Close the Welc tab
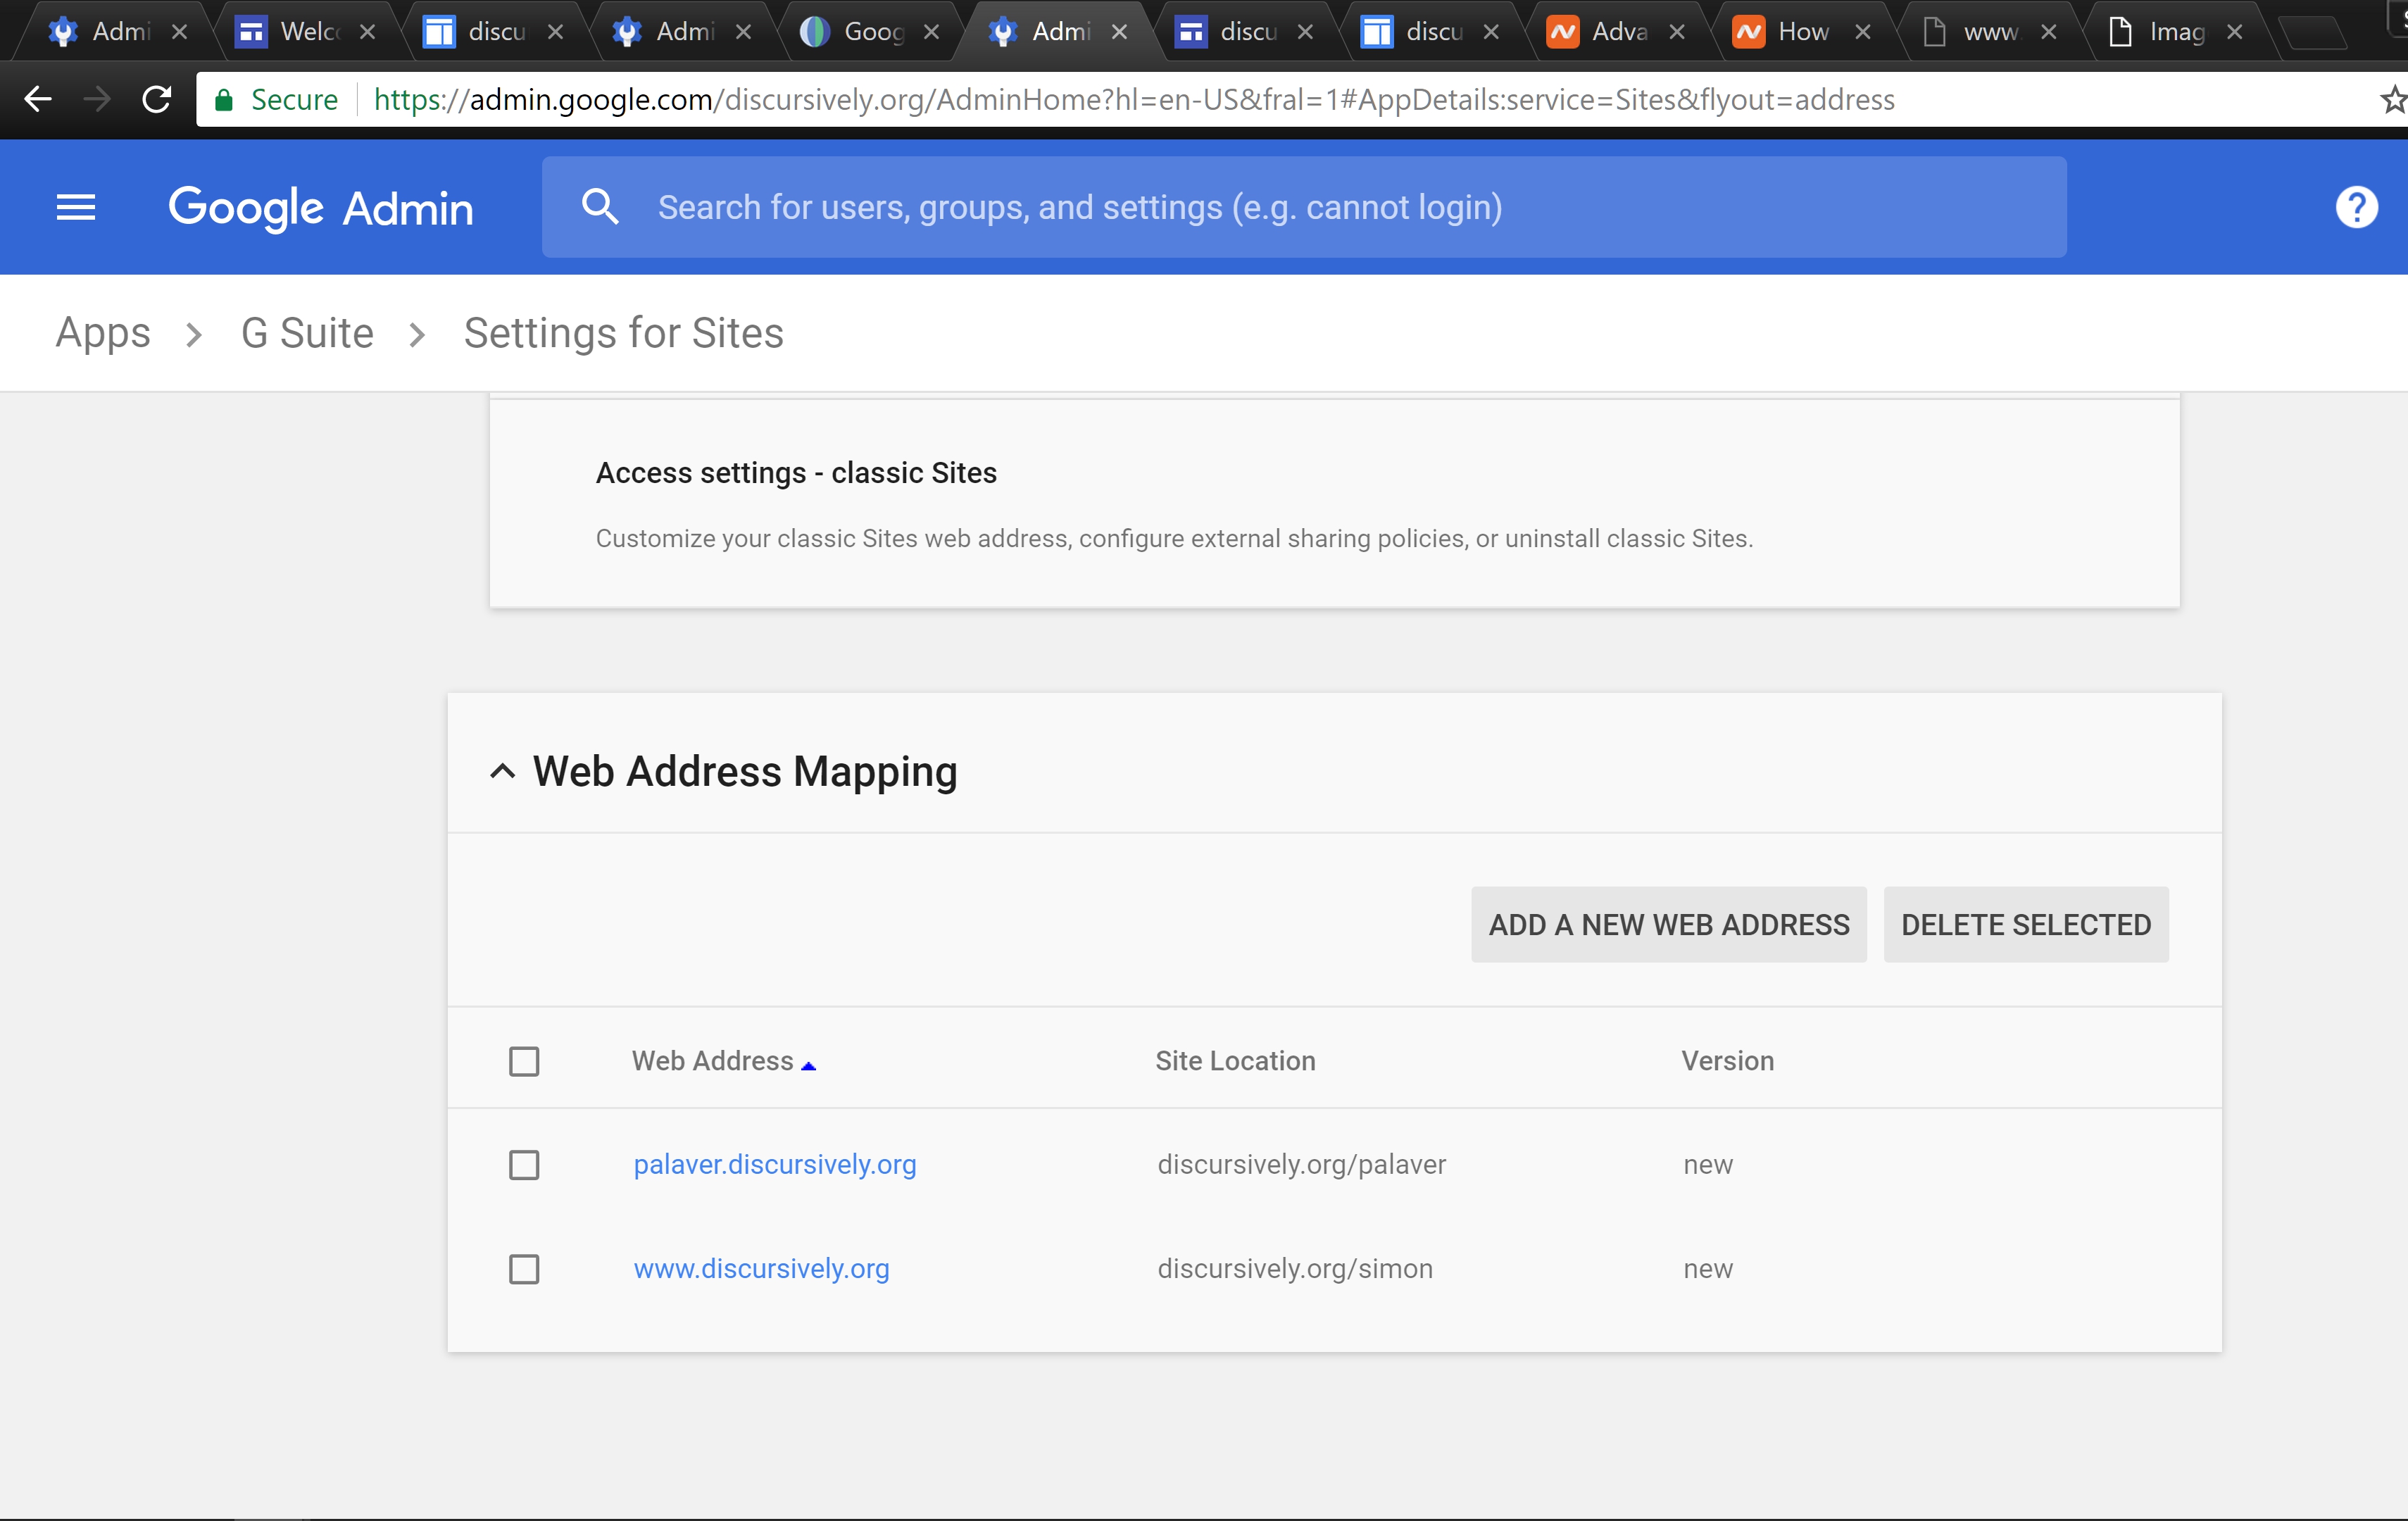Image resolution: width=2408 pixels, height=1521 pixels. coord(368,32)
